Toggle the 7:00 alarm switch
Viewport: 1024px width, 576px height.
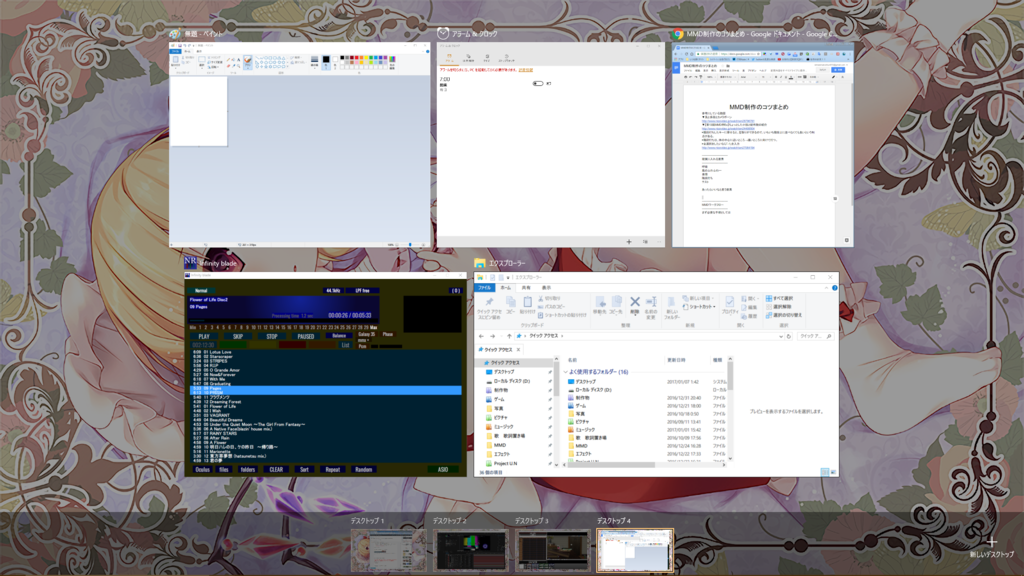(537, 84)
